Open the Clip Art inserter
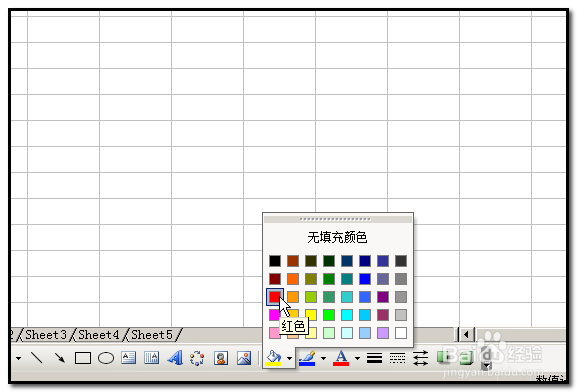577x392 pixels. pyautogui.click(x=221, y=358)
